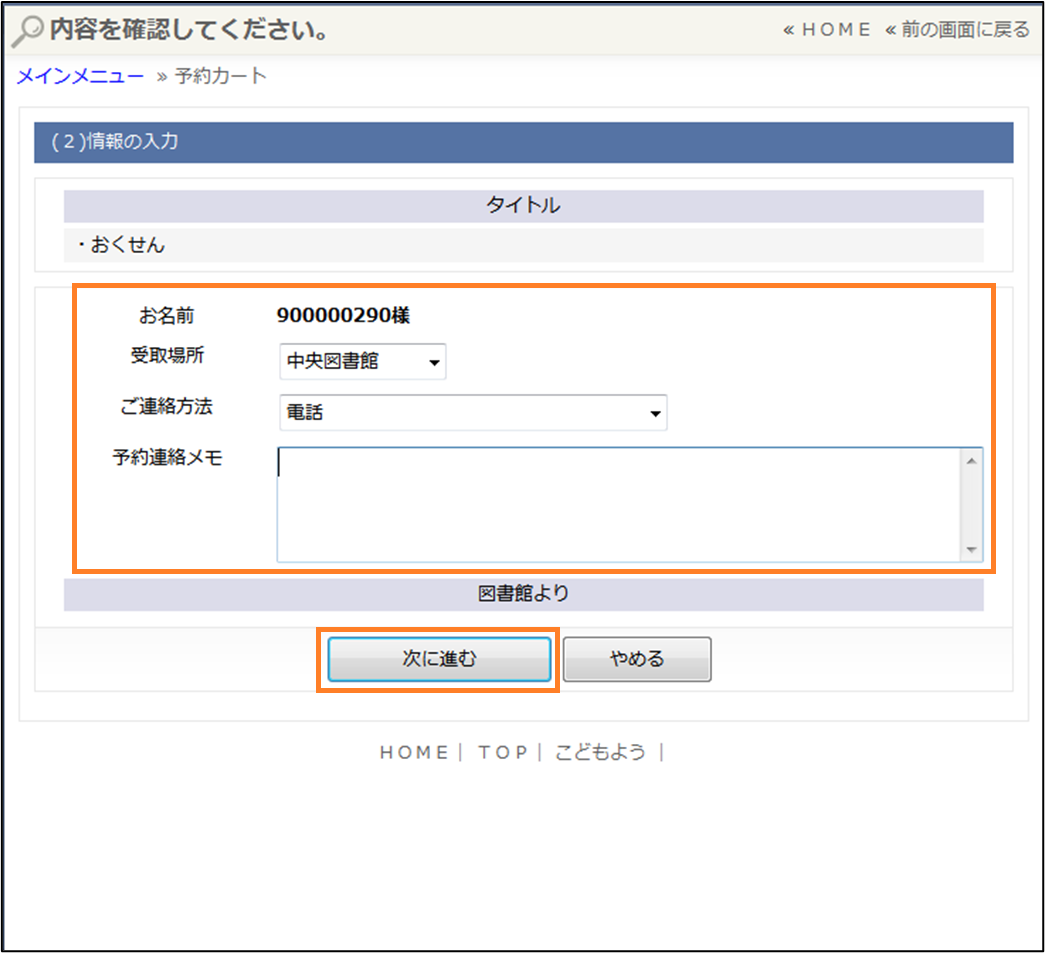Click (2)情報の入力 section heading

(x=523, y=142)
